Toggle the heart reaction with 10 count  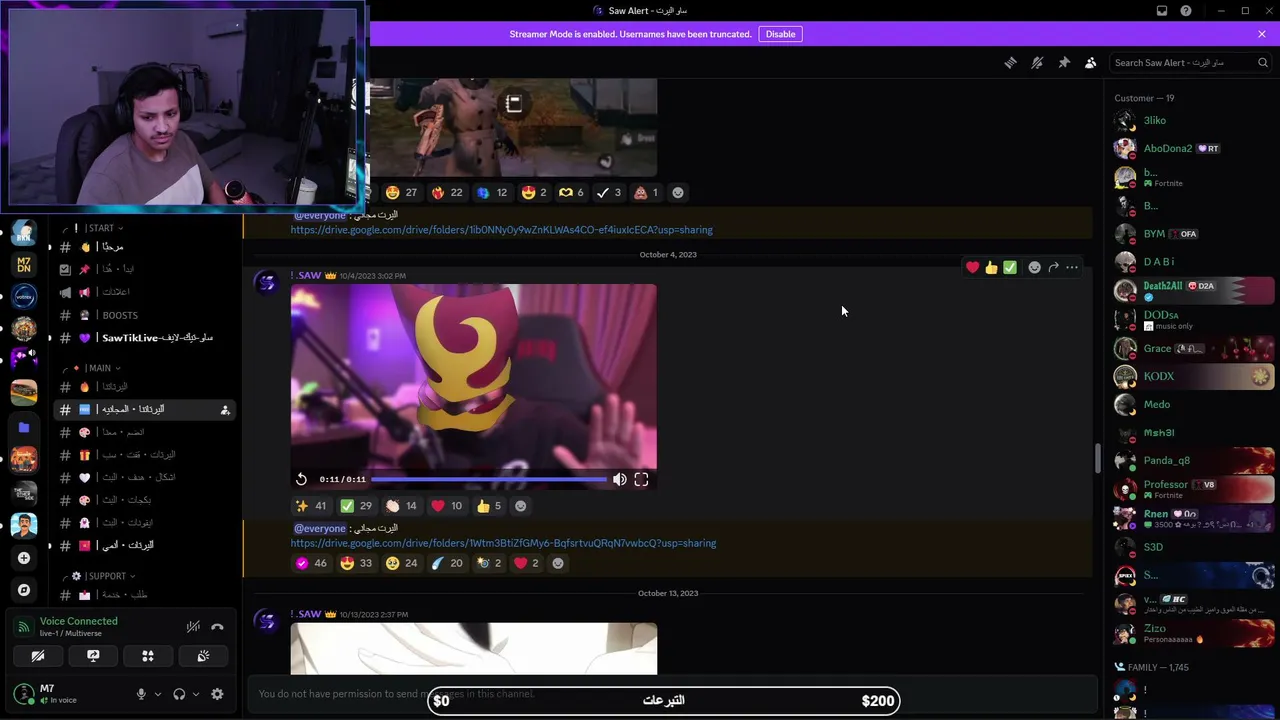(x=447, y=506)
